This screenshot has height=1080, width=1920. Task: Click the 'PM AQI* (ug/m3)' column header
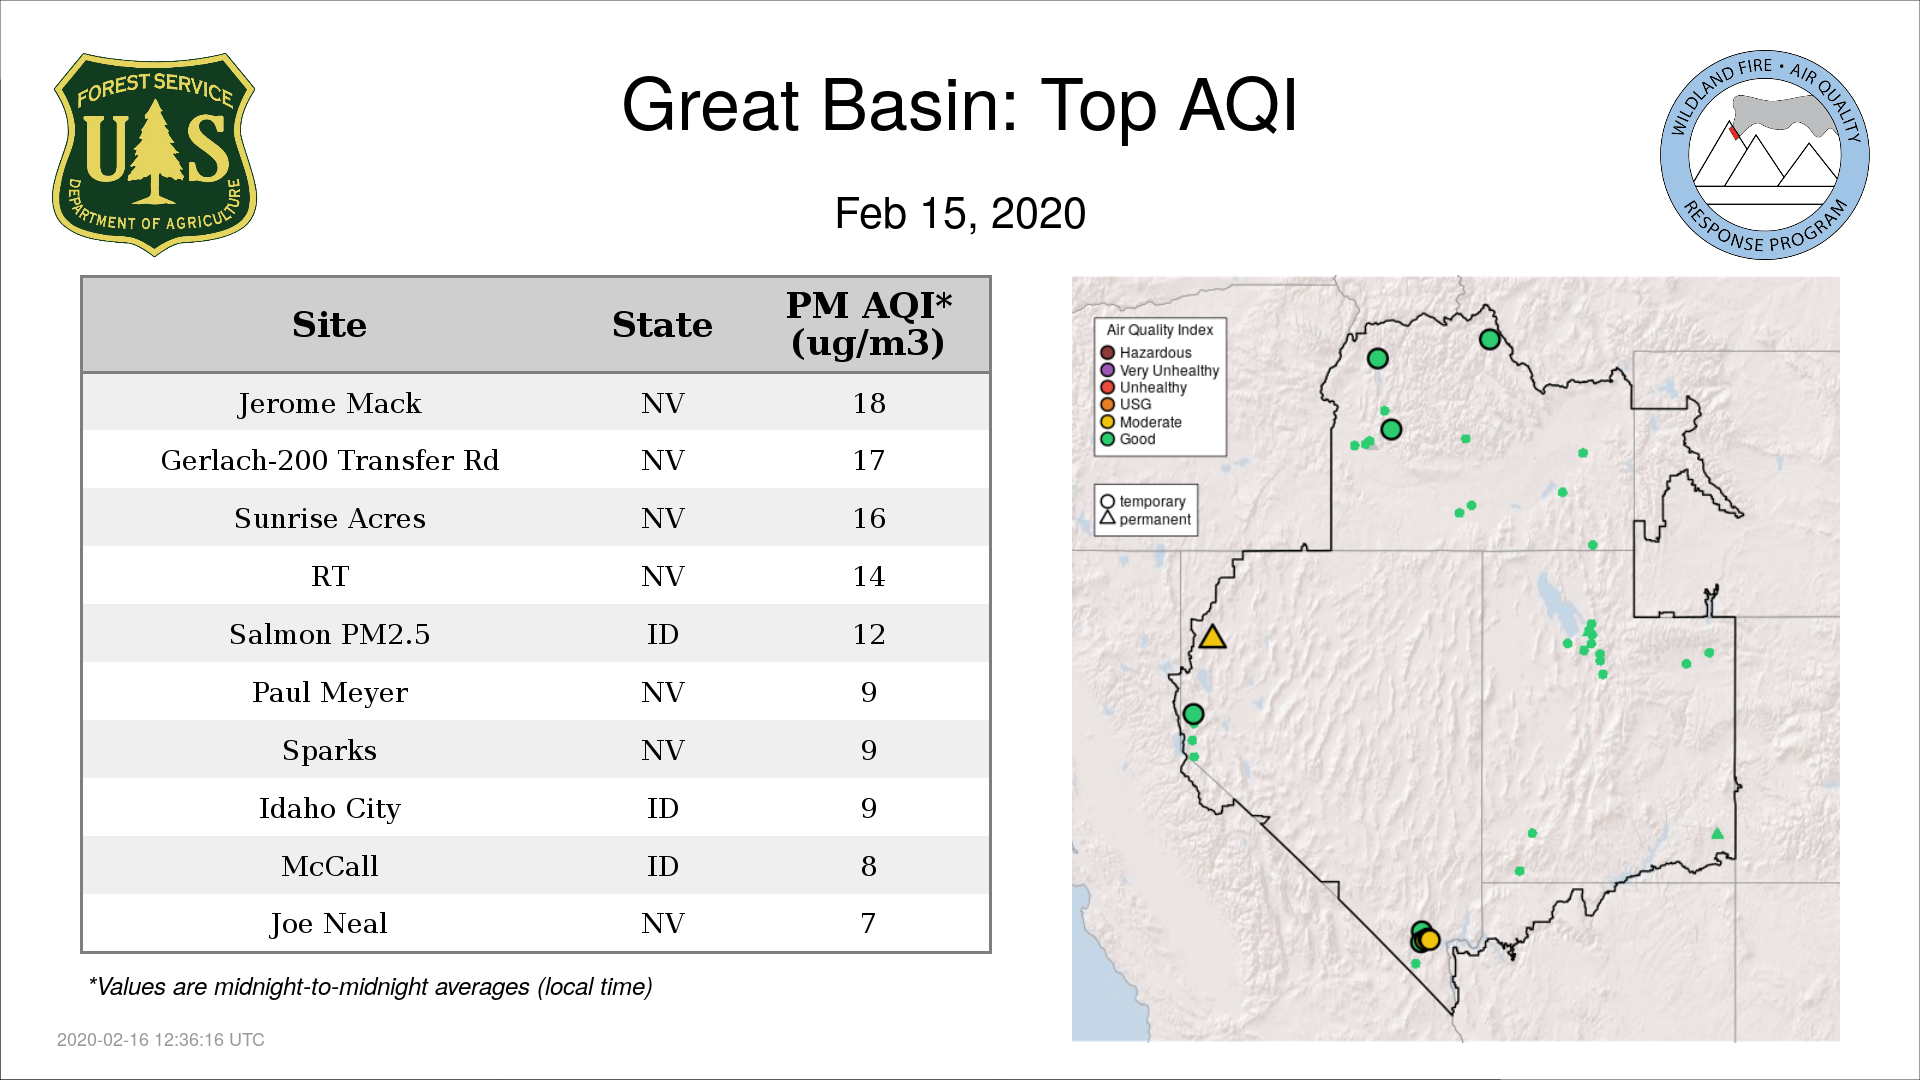pos(868,324)
